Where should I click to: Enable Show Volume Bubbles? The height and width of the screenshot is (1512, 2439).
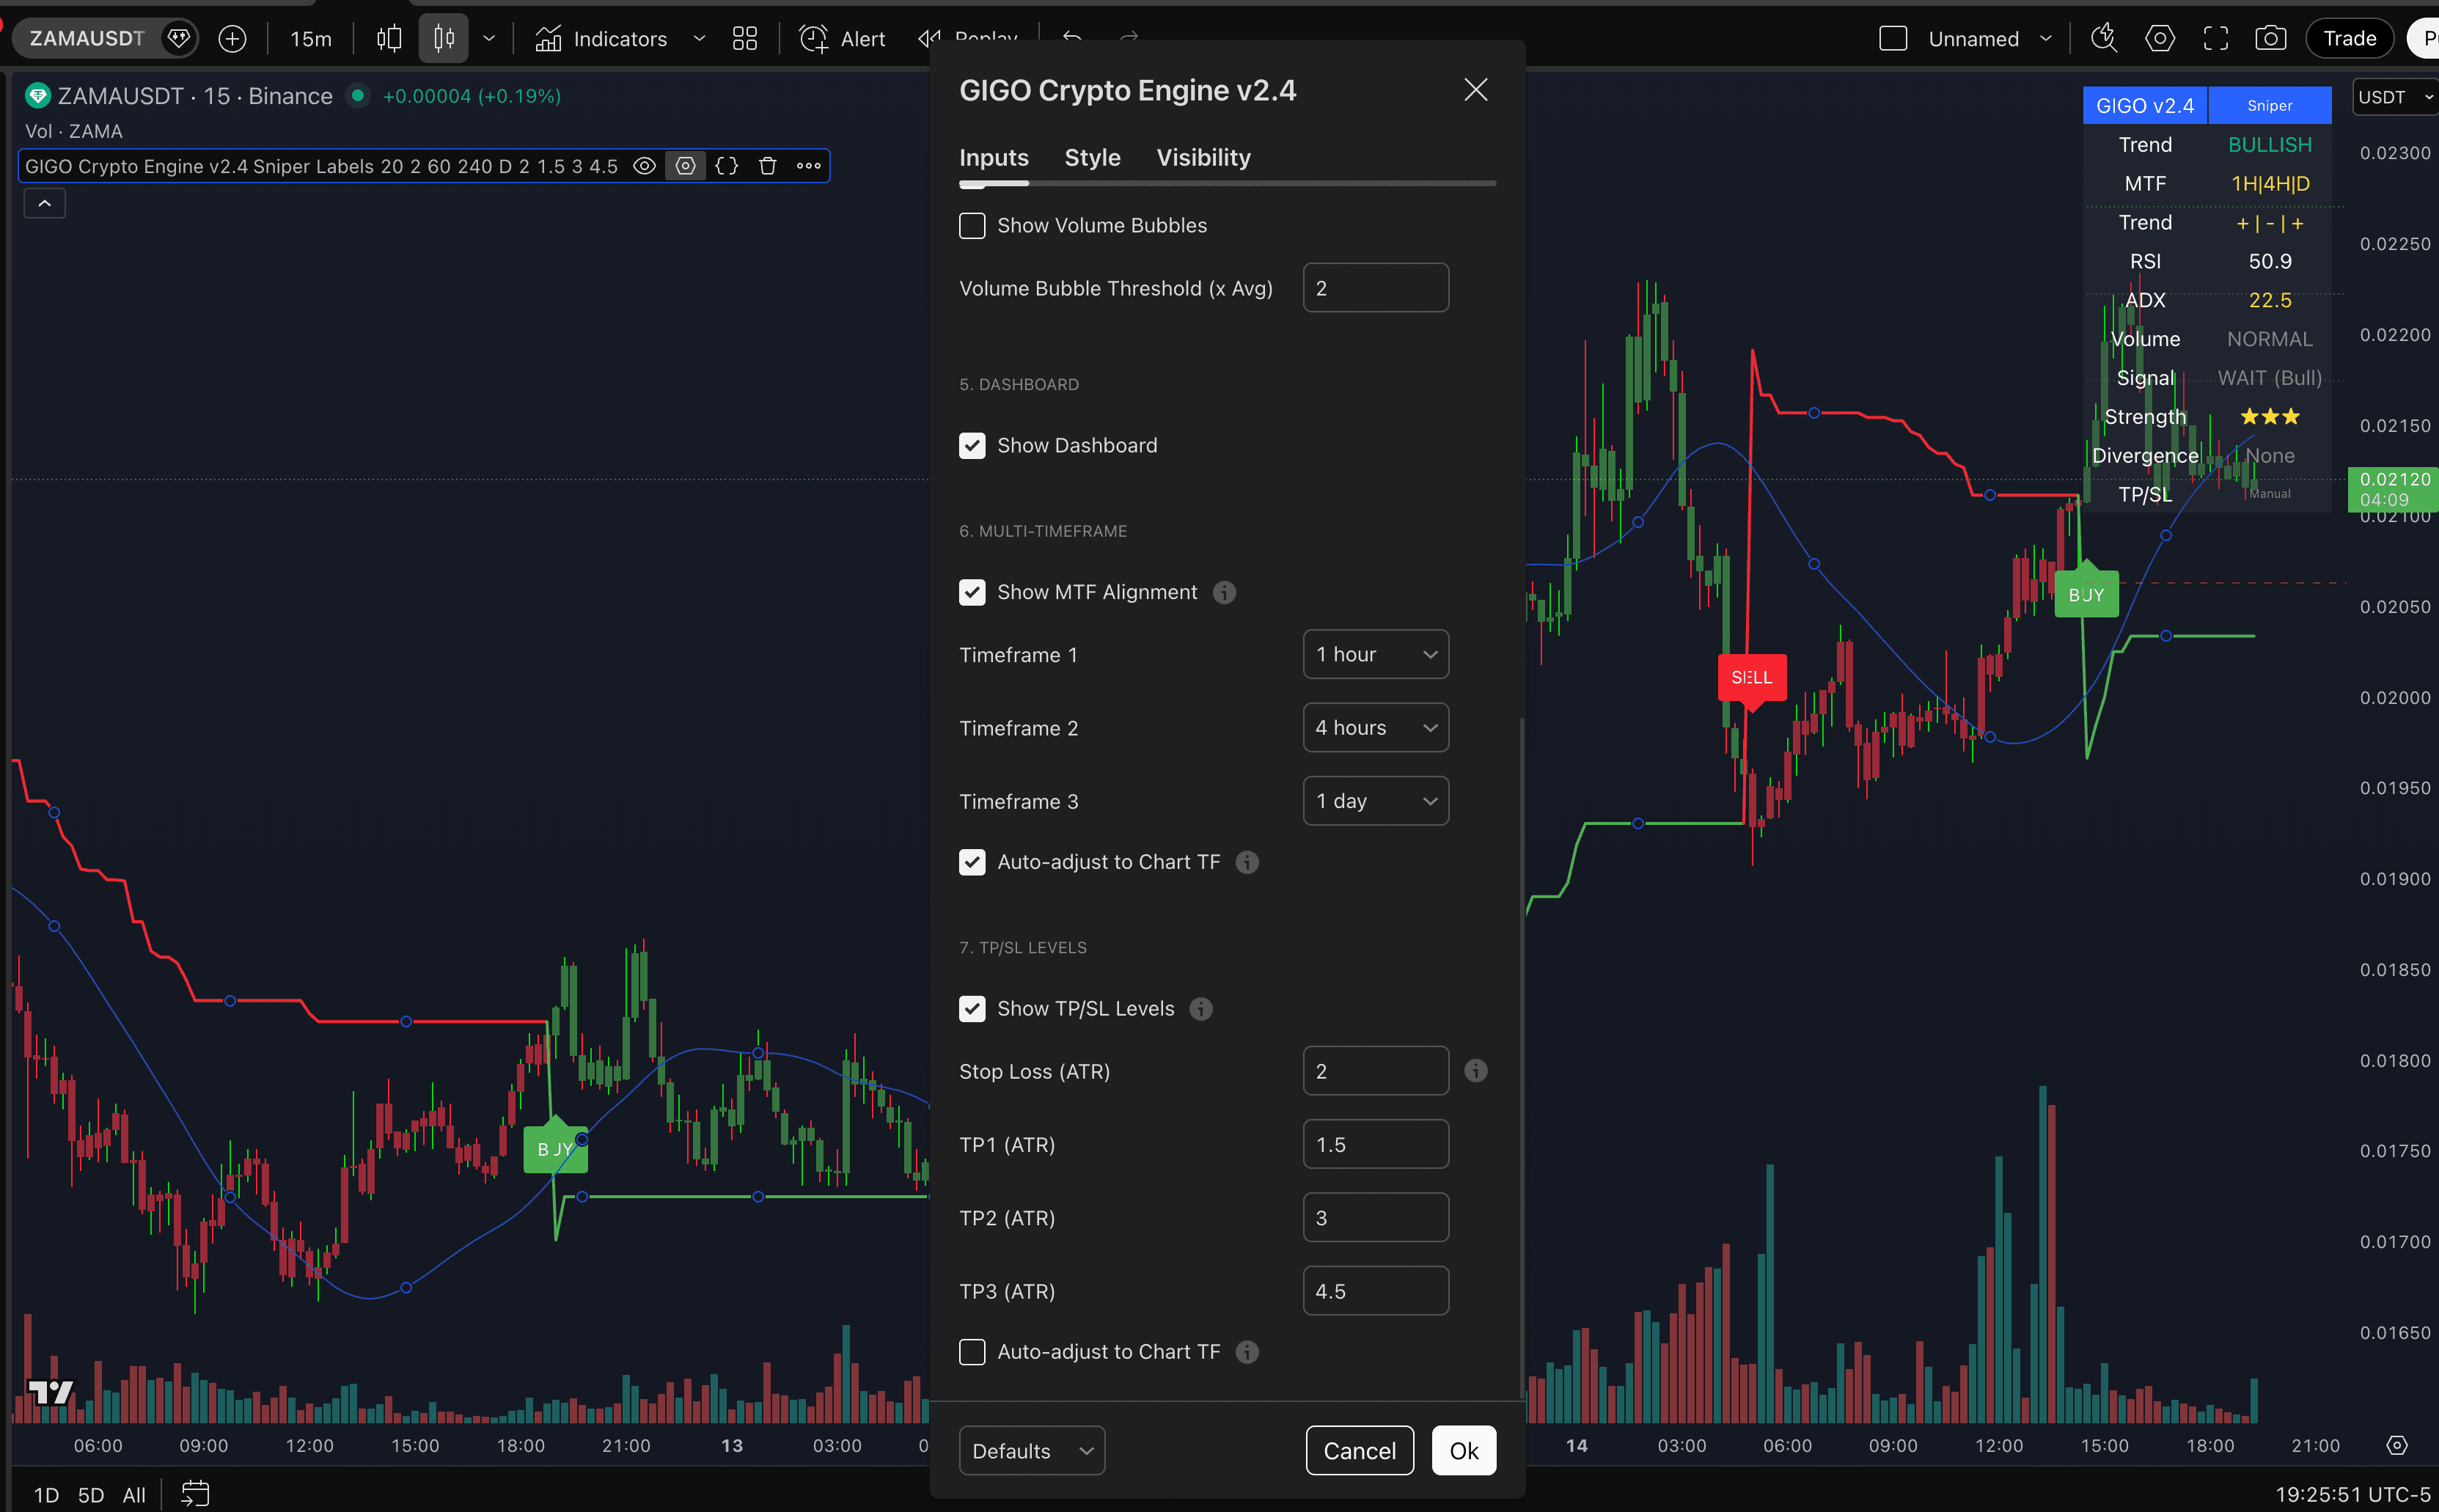pyautogui.click(x=971, y=225)
